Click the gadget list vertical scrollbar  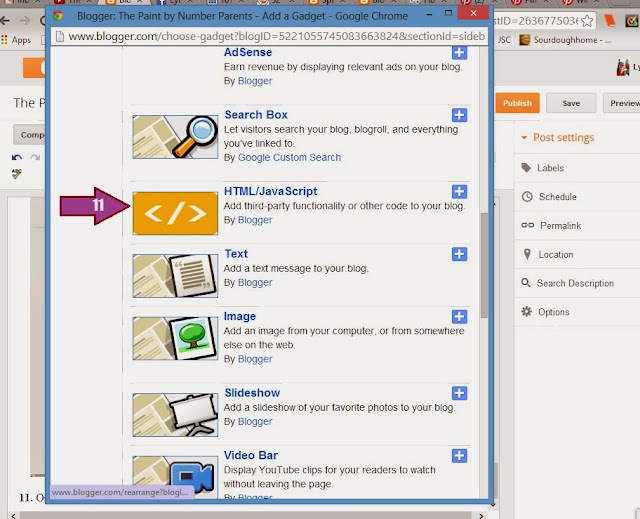(484, 265)
